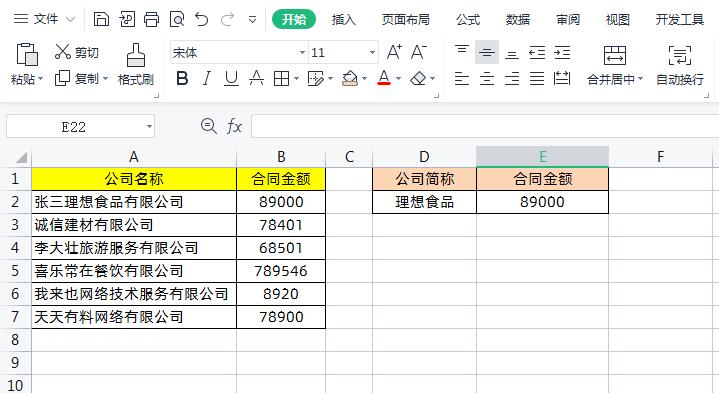The height and width of the screenshot is (393, 719).
Task: Click the Paste clipboard icon
Action: [27, 54]
